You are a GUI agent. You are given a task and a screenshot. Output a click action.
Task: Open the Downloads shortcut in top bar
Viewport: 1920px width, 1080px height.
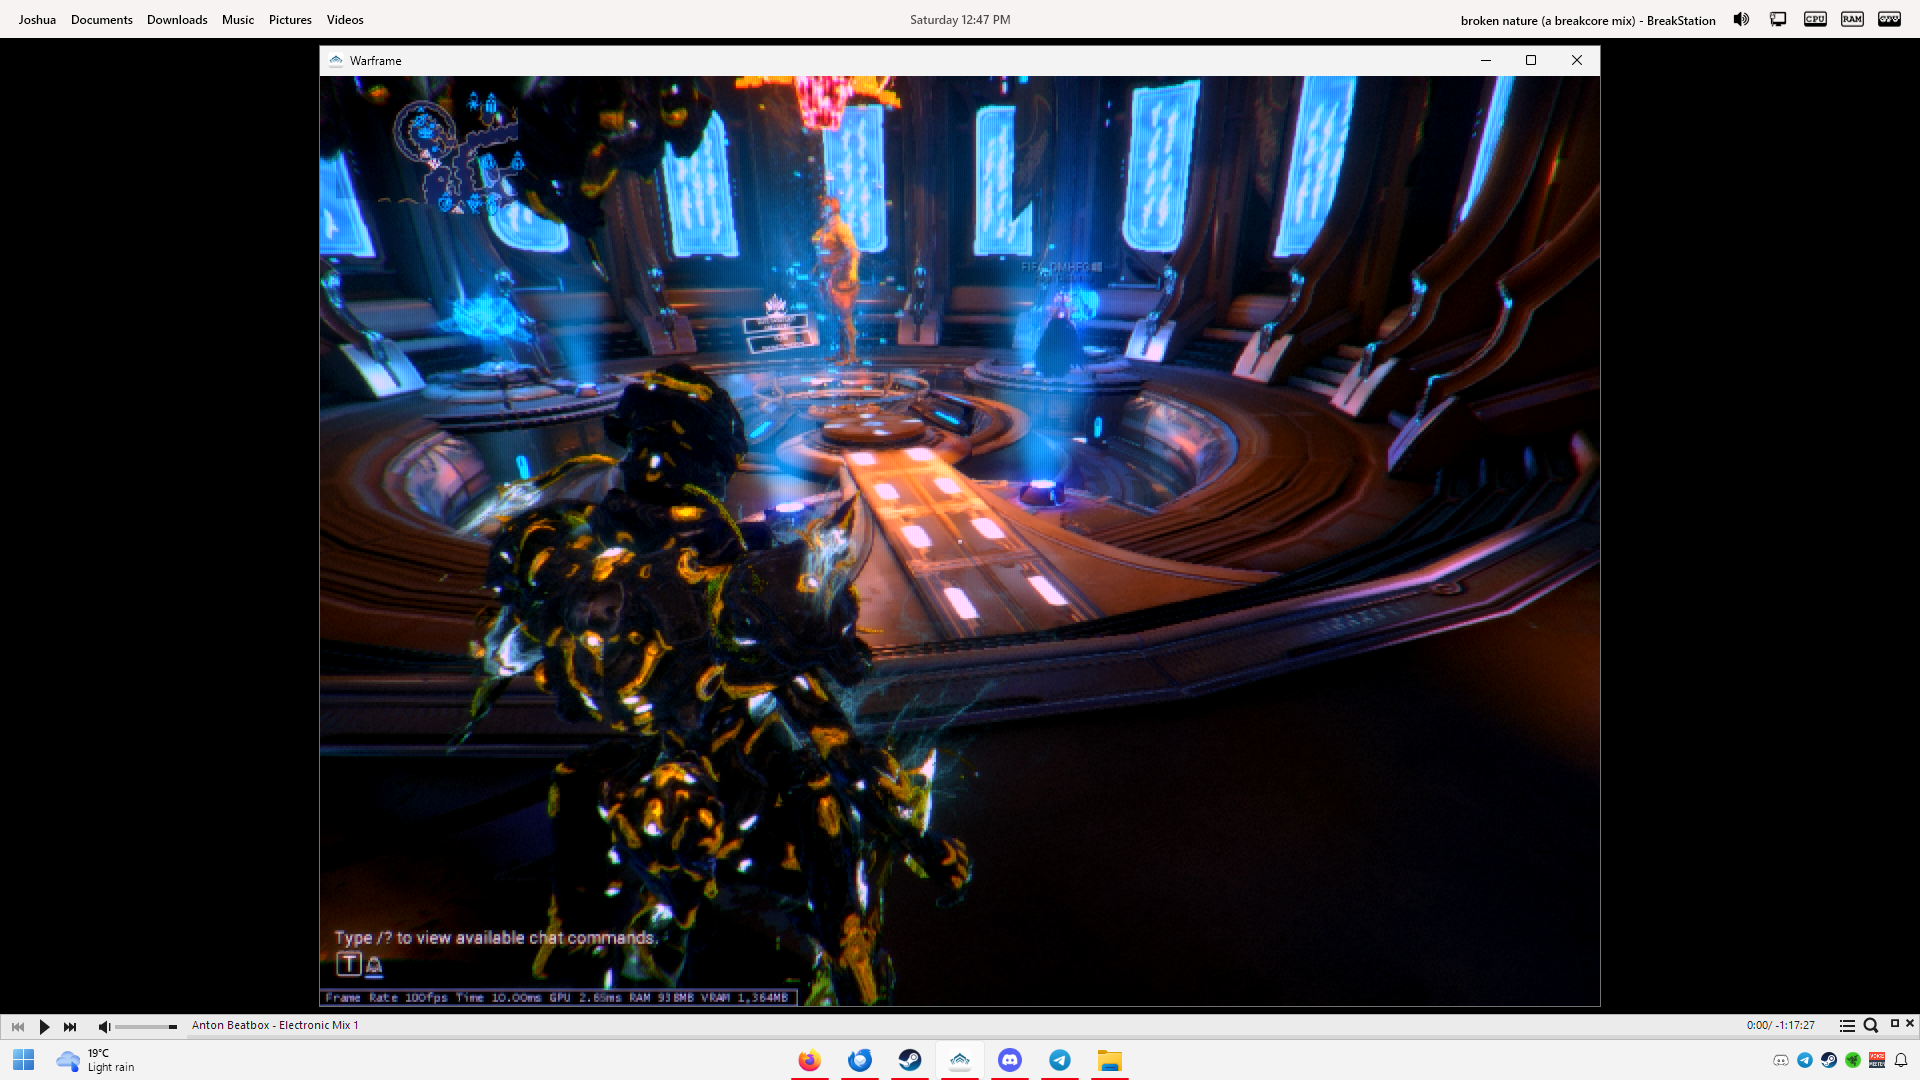[x=177, y=19]
